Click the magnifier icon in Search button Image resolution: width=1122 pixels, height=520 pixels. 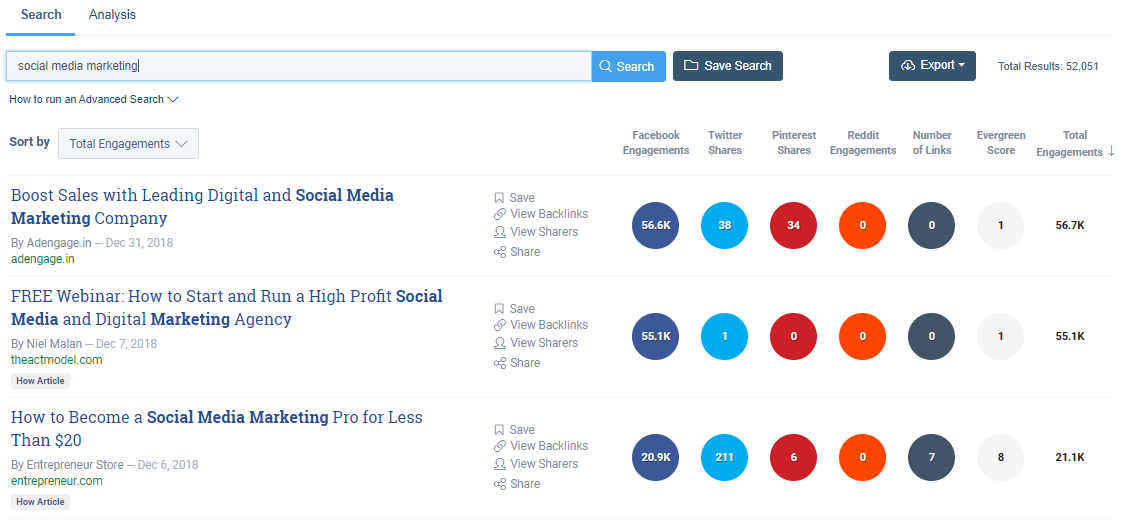pyautogui.click(x=605, y=67)
